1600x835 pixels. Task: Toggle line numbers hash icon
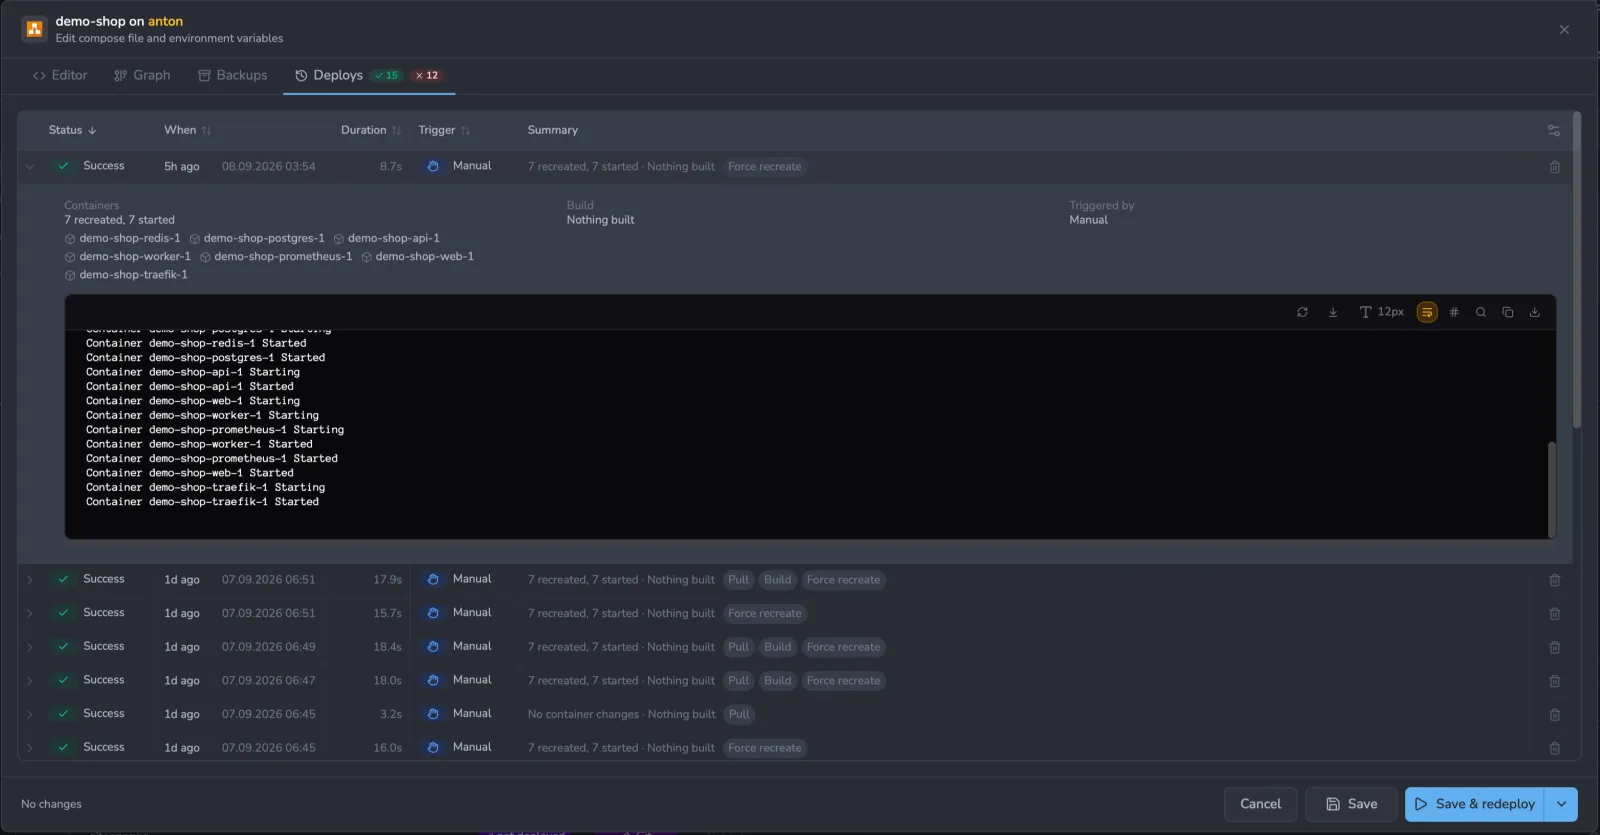tap(1454, 312)
